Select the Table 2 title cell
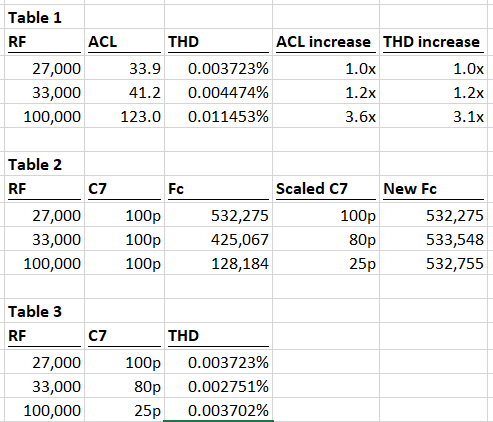The width and height of the screenshot is (493, 422). click(44, 164)
